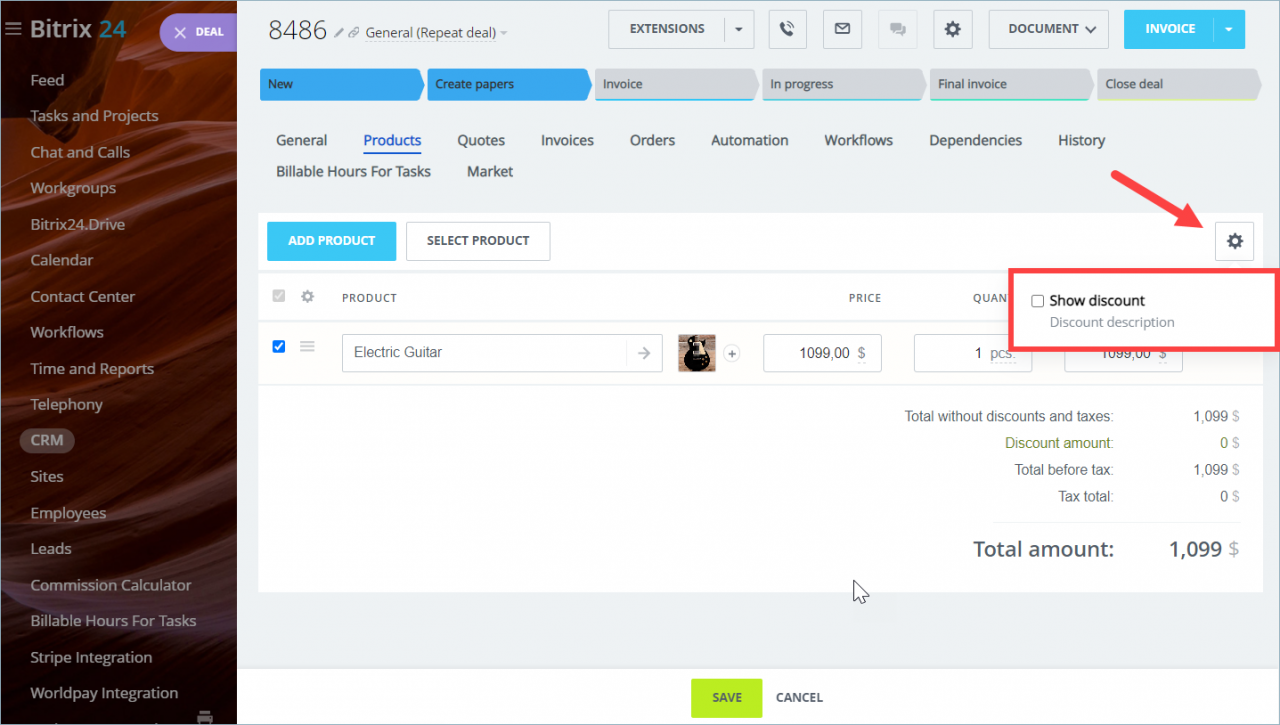Image resolution: width=1280 pixels, height=725 pixels.
Task: Open Billable Hours For Tasks tab
Action: 353,171
